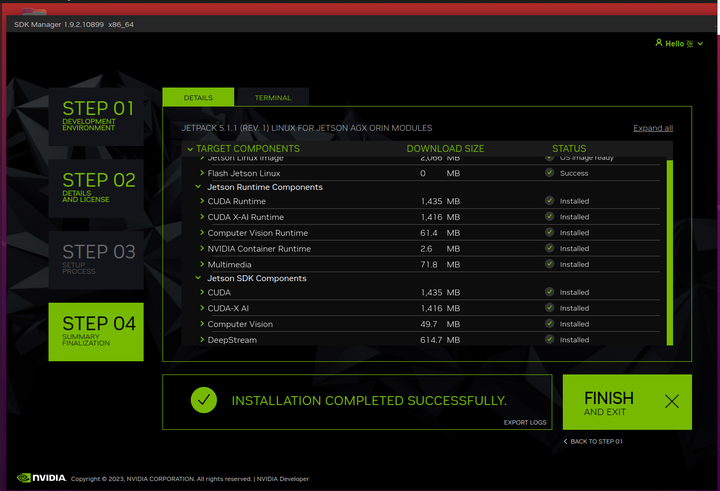Expand the CUDA-X AI row
Image resolution: width=720 pixels, height=491 pixels.
pos(202,308)
